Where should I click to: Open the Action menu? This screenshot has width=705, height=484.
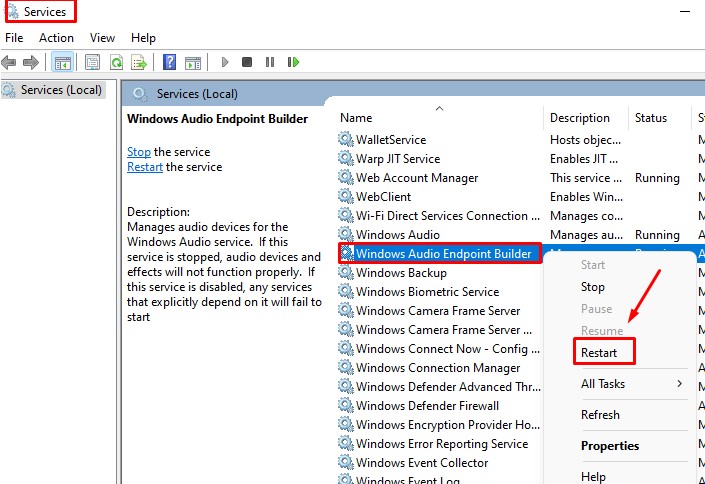[56, 38]
